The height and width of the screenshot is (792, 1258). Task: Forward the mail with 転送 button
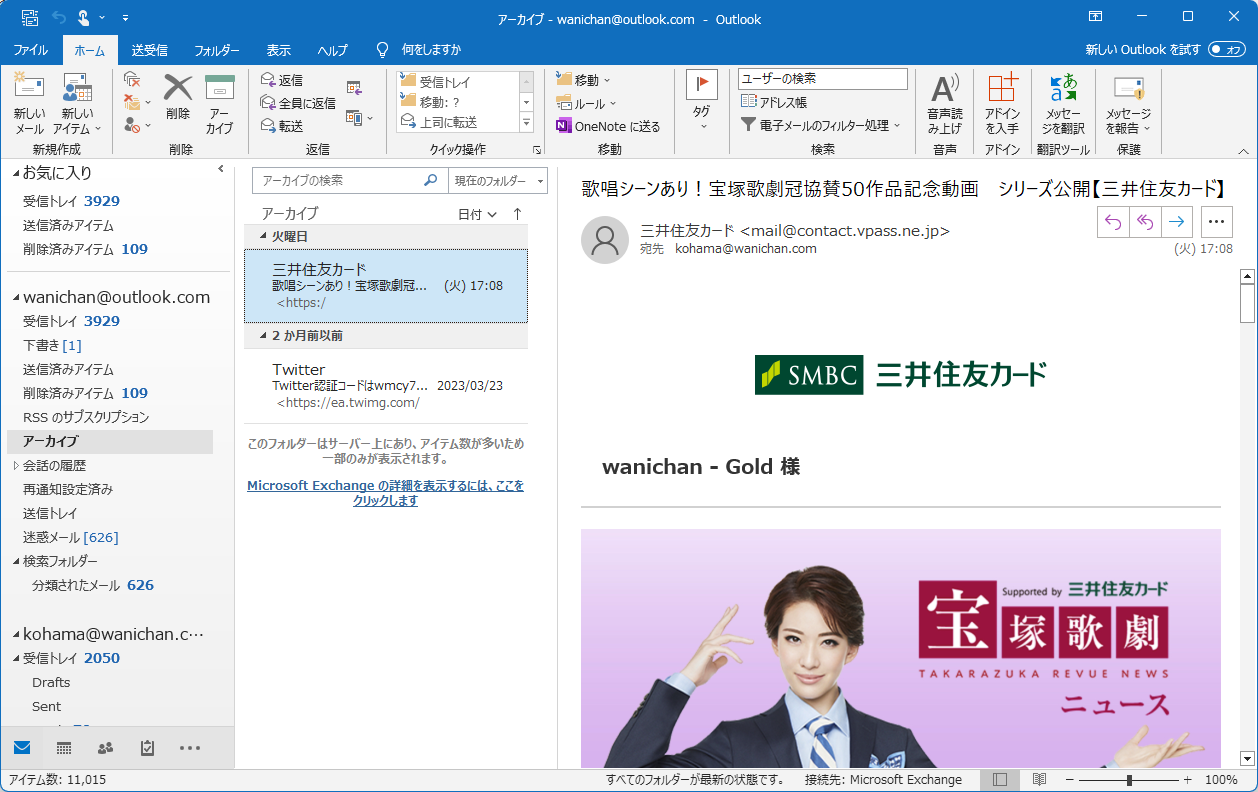(x=282, y=125)
